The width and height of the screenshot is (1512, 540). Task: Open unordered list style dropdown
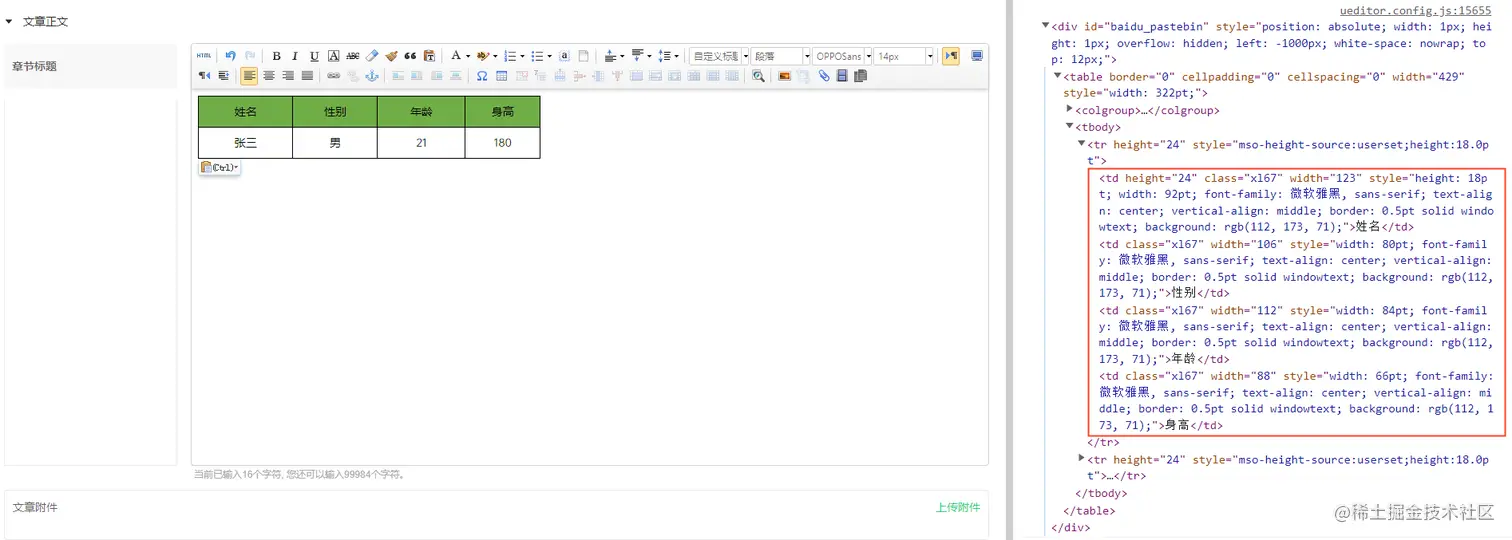(x=549, y=56)
